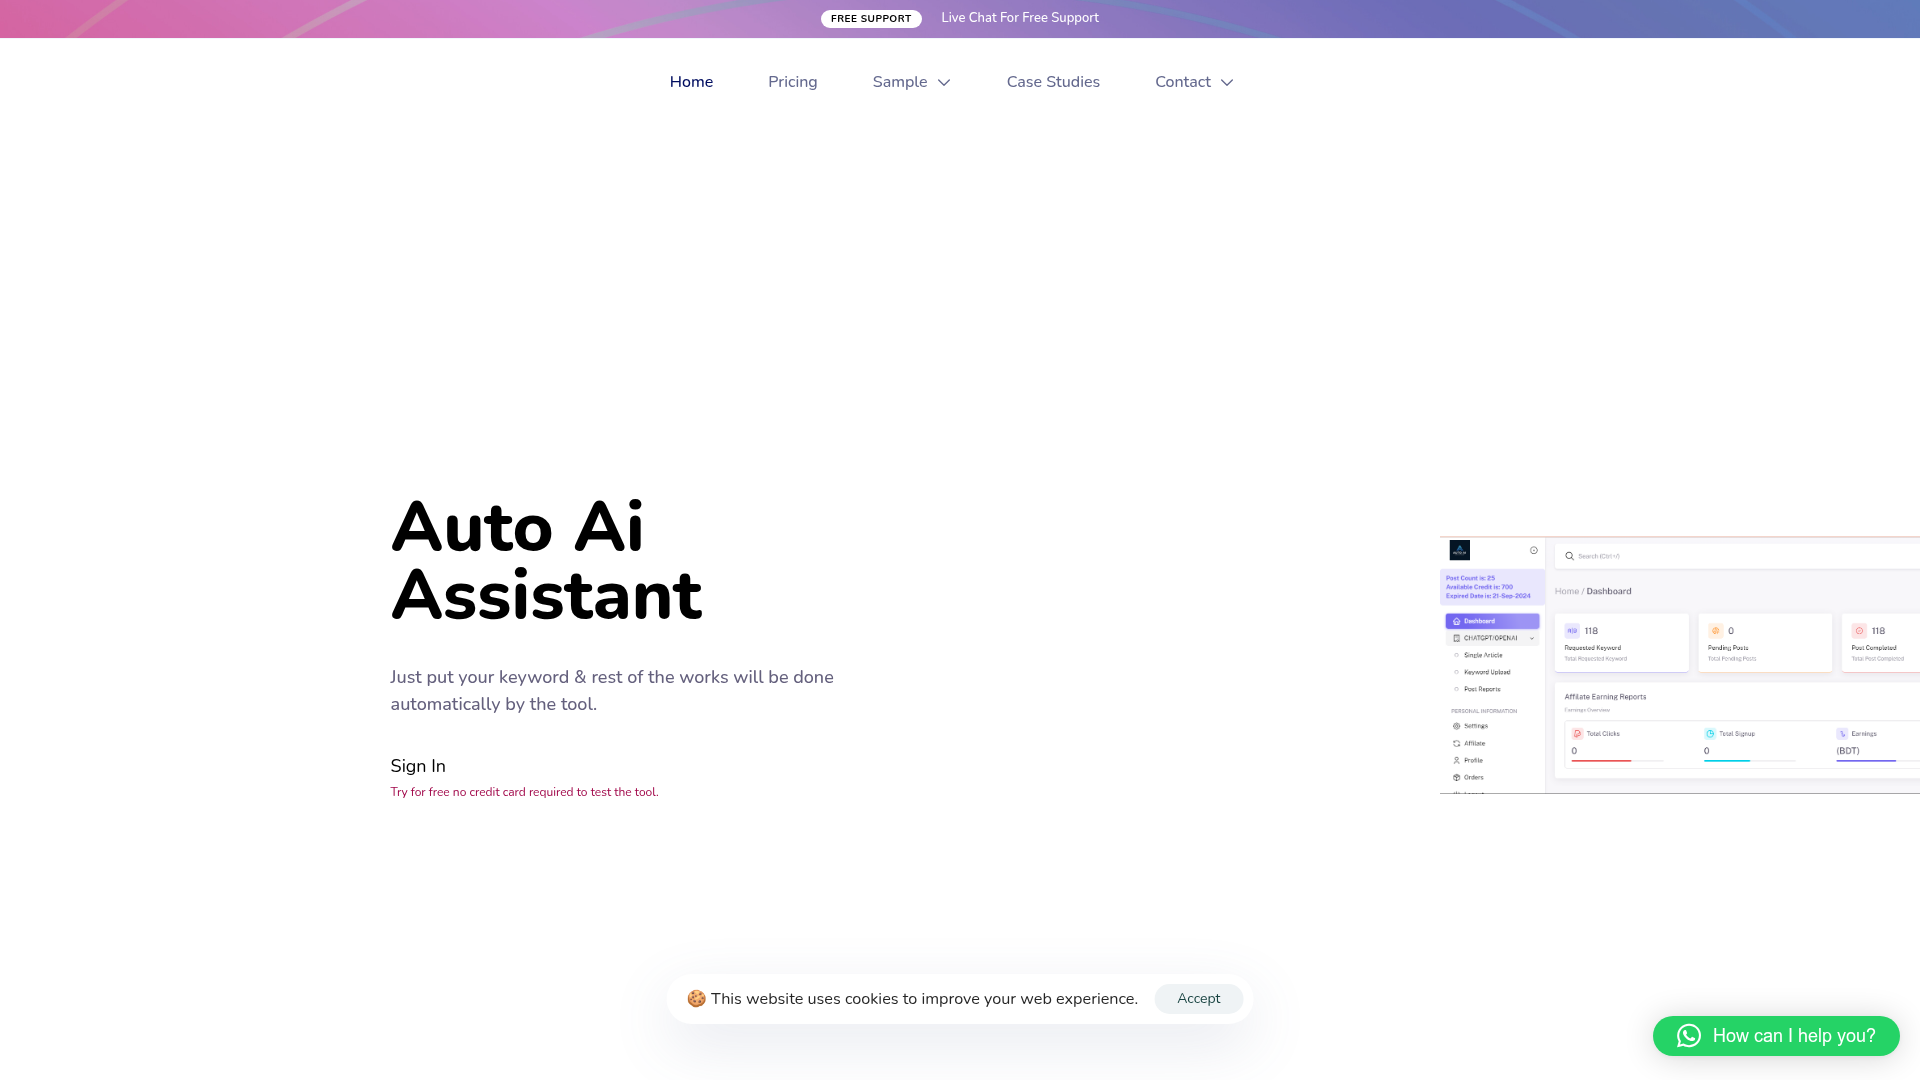Click the search magnifier in dashboard preview
1920x1080 pixels.
(1569, 556)
